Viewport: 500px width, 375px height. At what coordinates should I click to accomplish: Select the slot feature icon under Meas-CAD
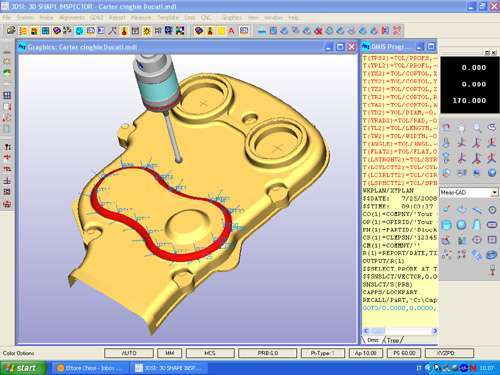click(492, 225)
